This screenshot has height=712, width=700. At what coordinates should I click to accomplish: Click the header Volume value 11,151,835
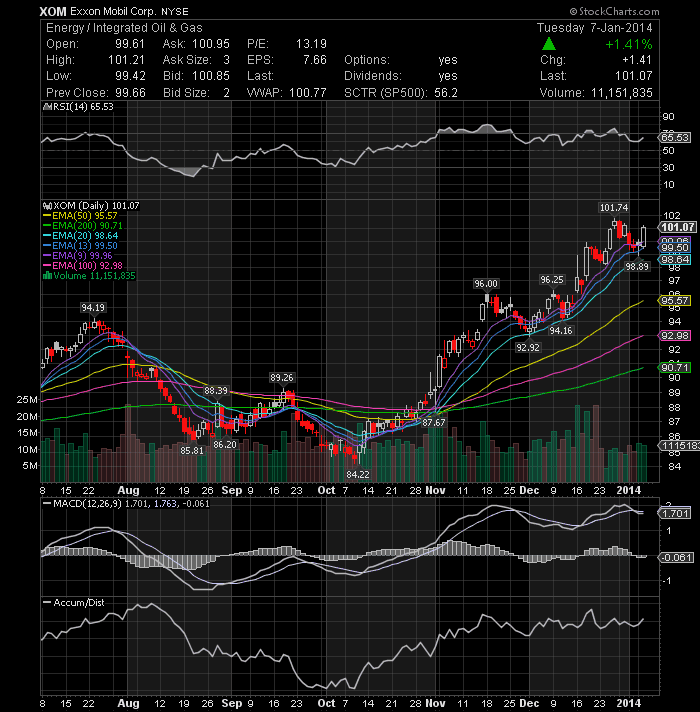621,93
